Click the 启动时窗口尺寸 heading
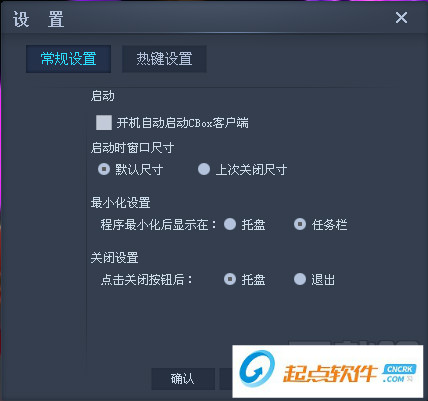 (x=132, y=148)
